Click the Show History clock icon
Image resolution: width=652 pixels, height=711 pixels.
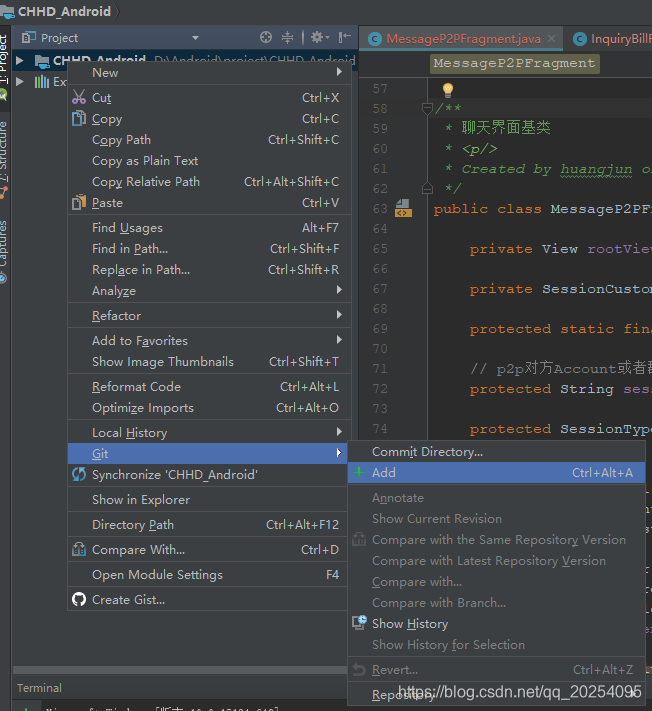click(x=360, y=623)
